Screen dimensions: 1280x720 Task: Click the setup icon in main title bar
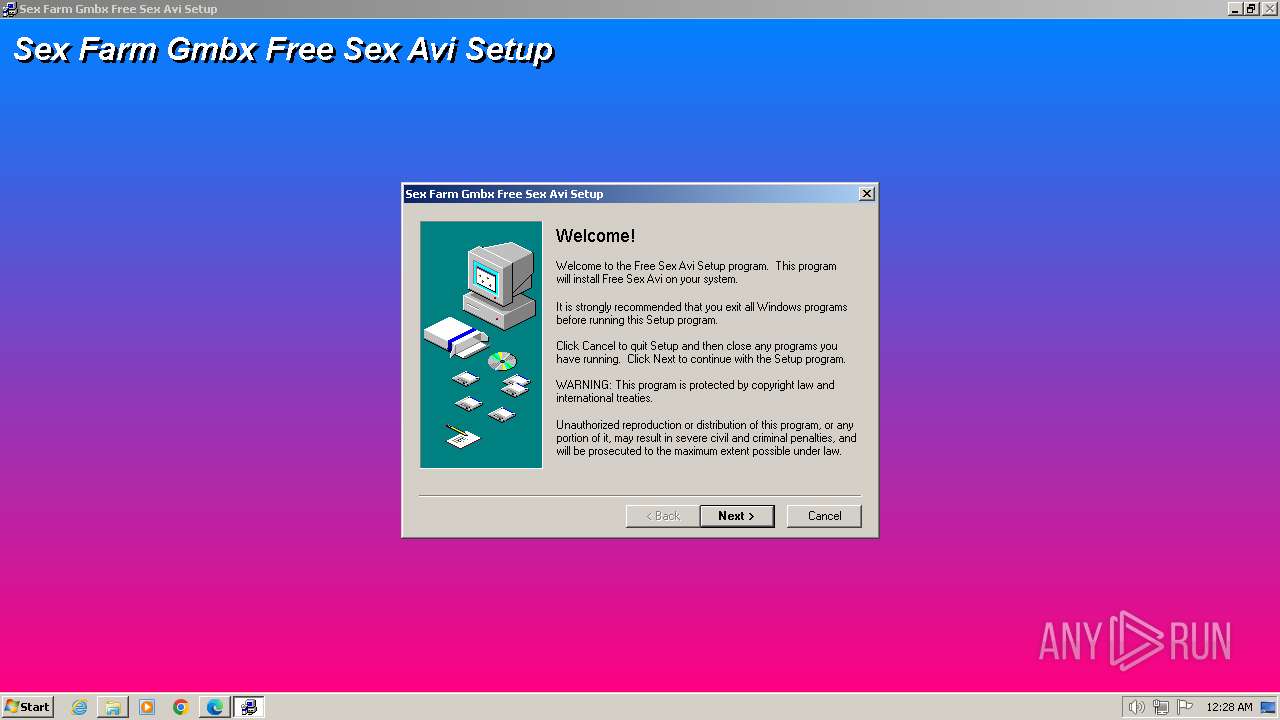tap(9, 9)
